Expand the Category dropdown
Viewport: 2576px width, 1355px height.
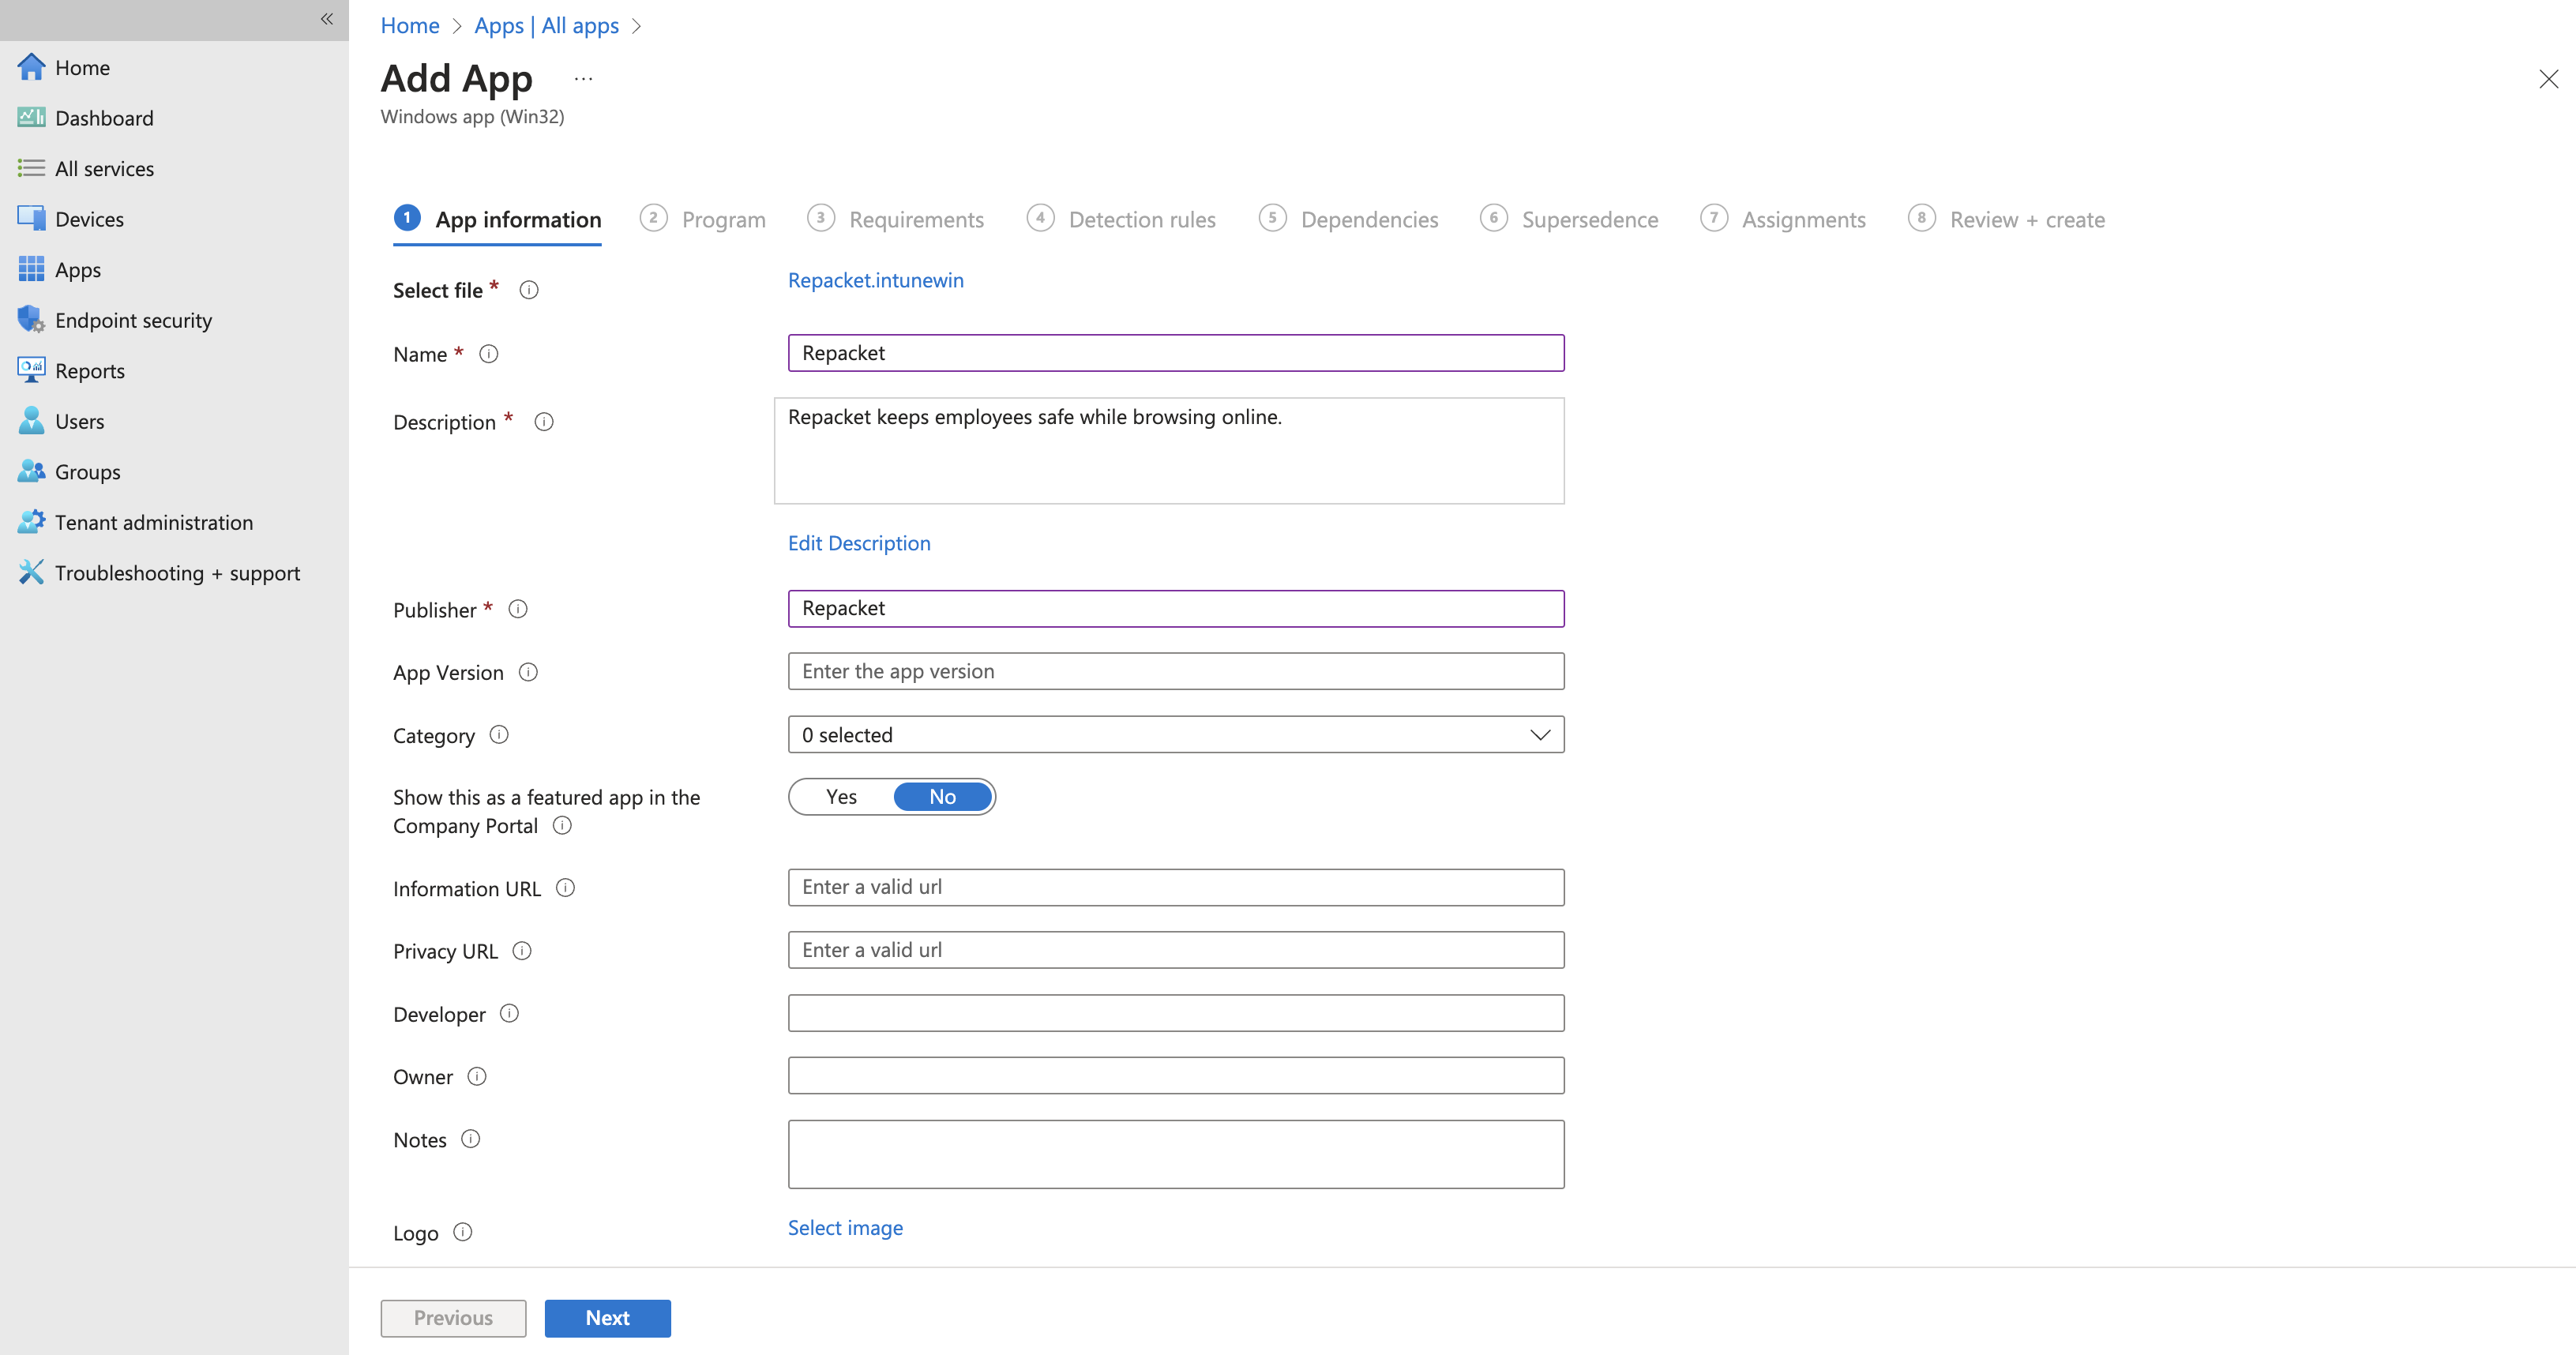pyautogui.click(x=1175, y=735)
